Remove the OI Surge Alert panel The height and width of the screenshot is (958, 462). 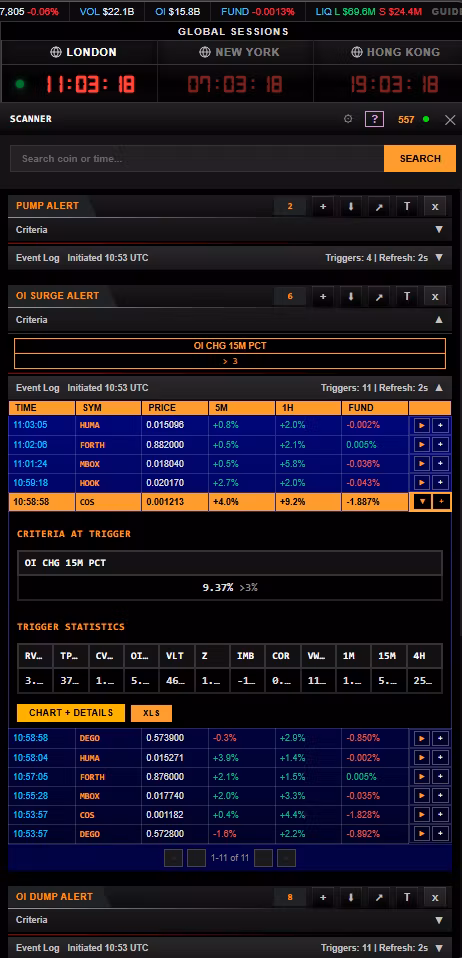[435, 296]
